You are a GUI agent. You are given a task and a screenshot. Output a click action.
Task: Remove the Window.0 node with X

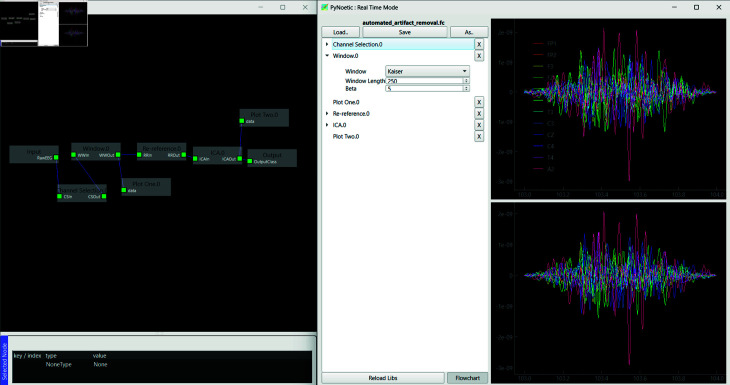point(479,56)
